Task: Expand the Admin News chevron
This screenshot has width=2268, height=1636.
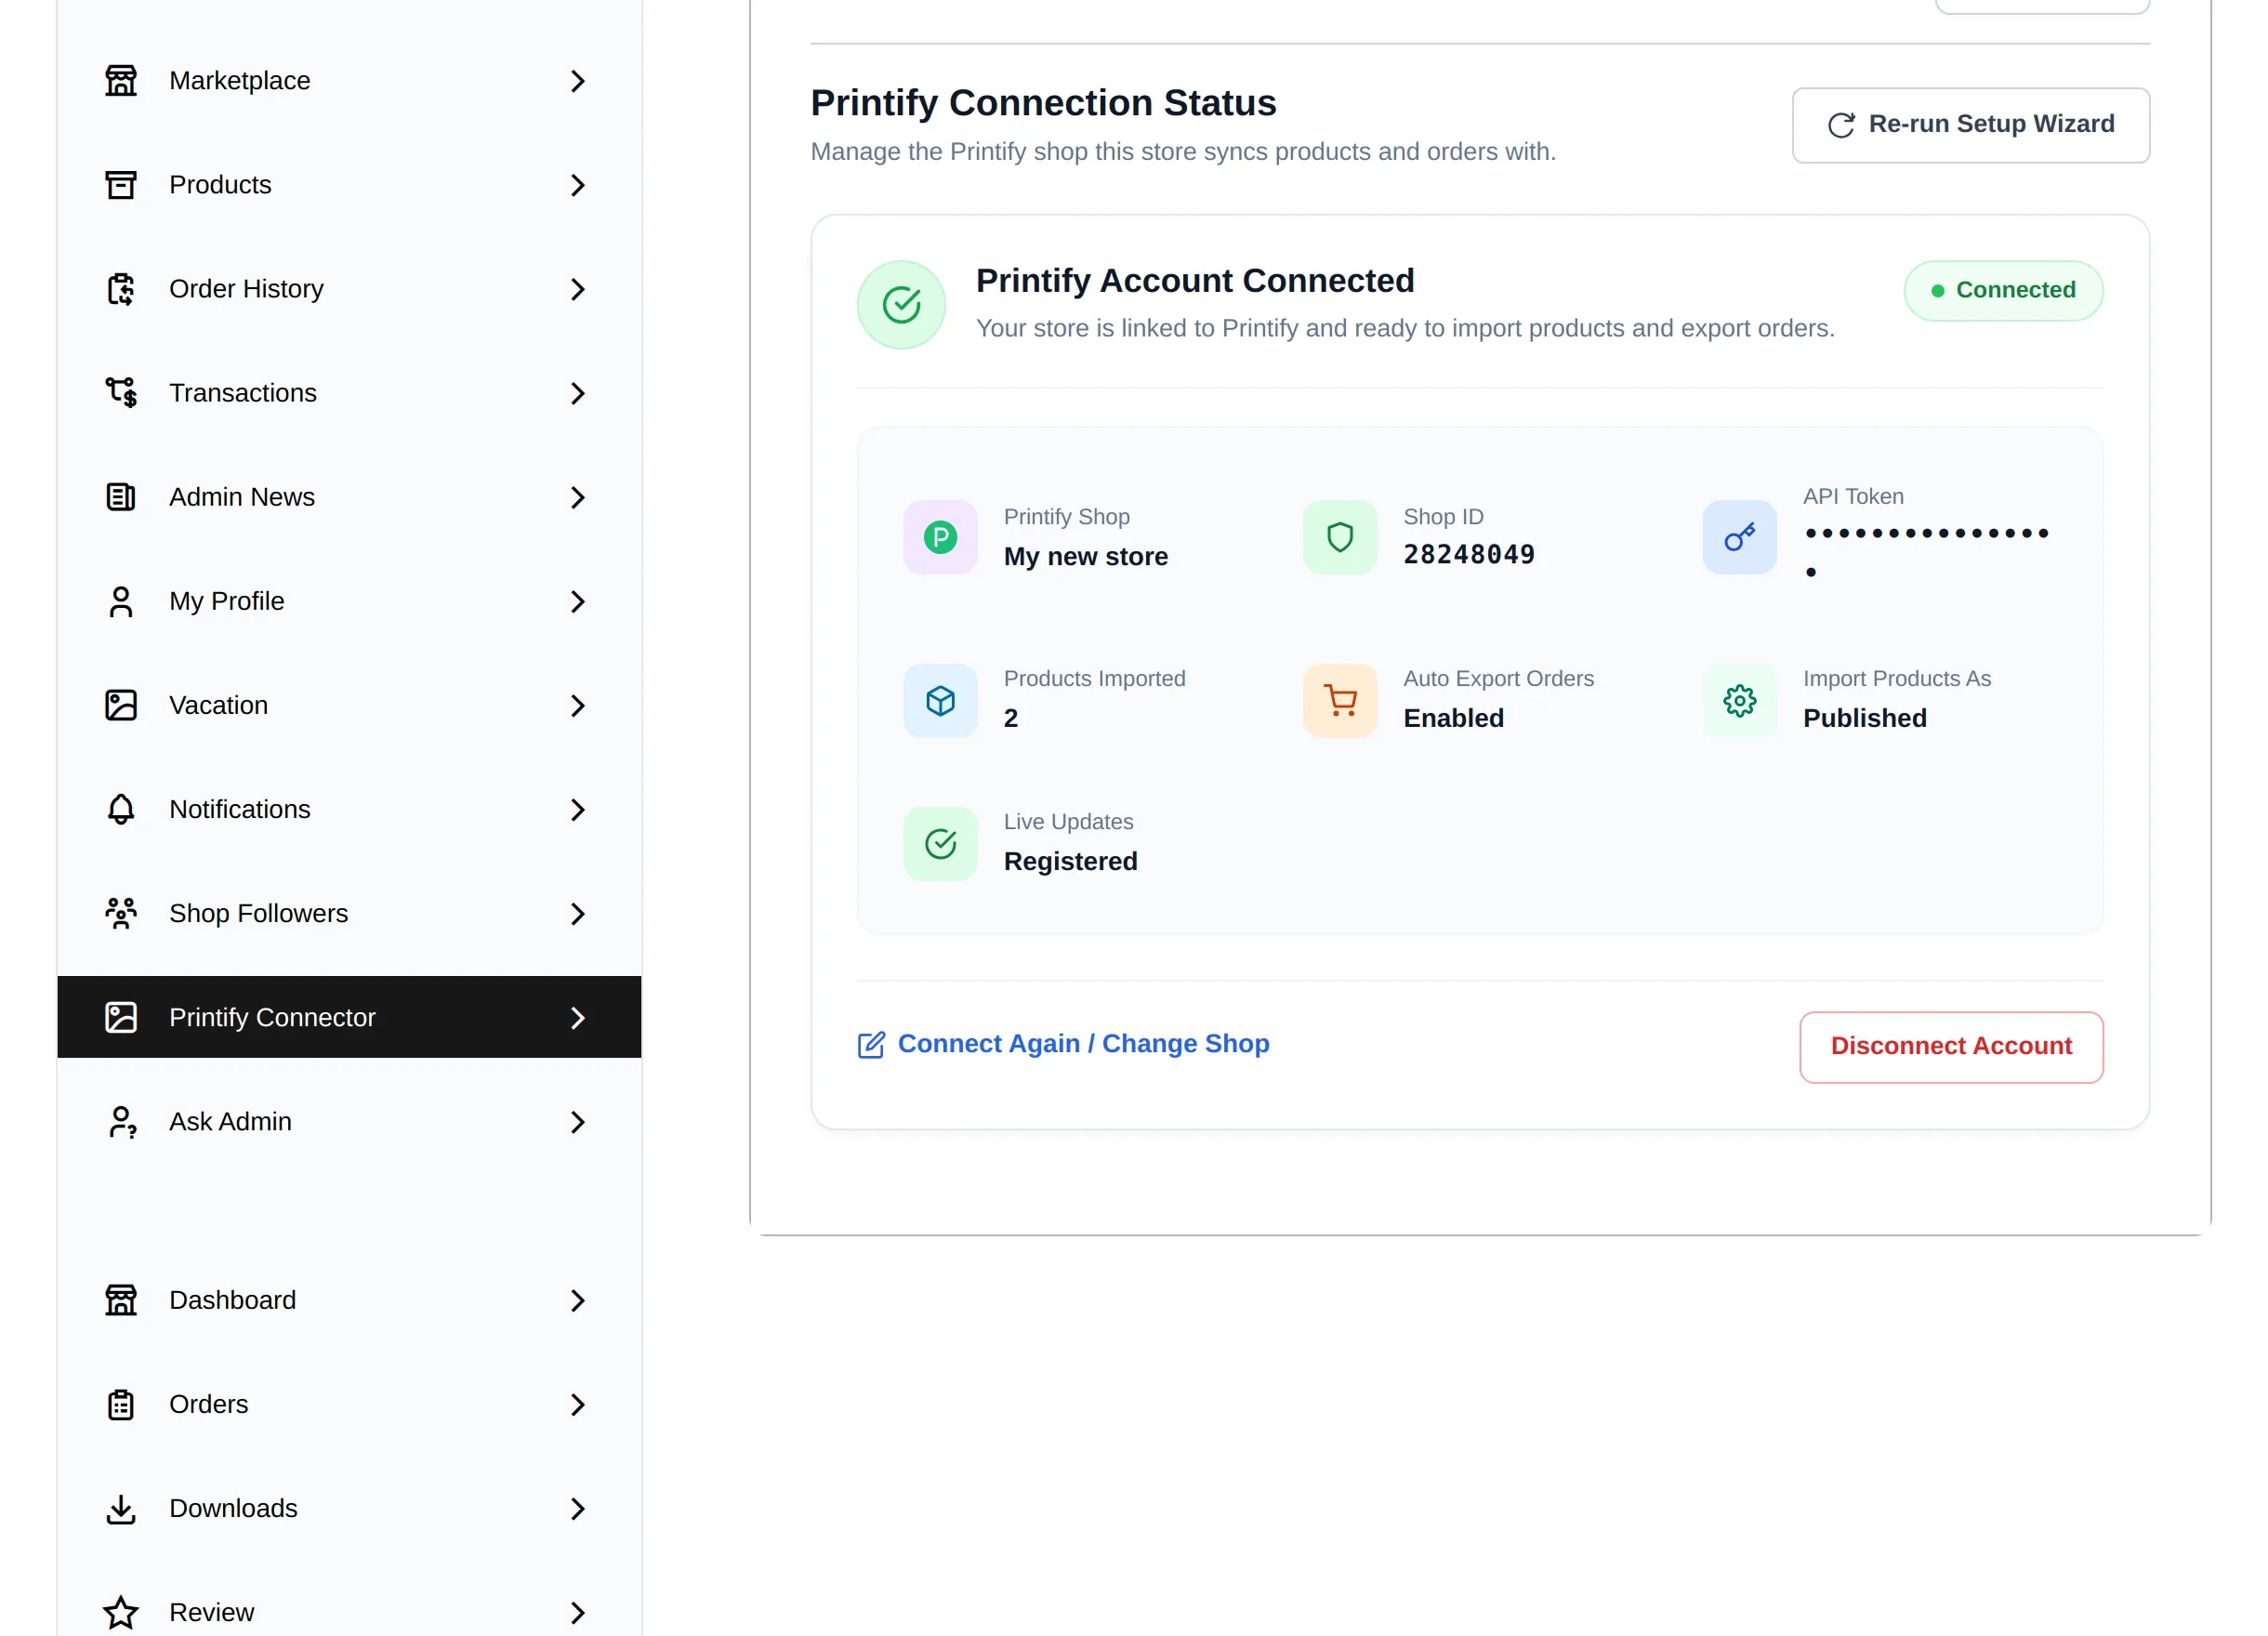Action: click(577, 497)
